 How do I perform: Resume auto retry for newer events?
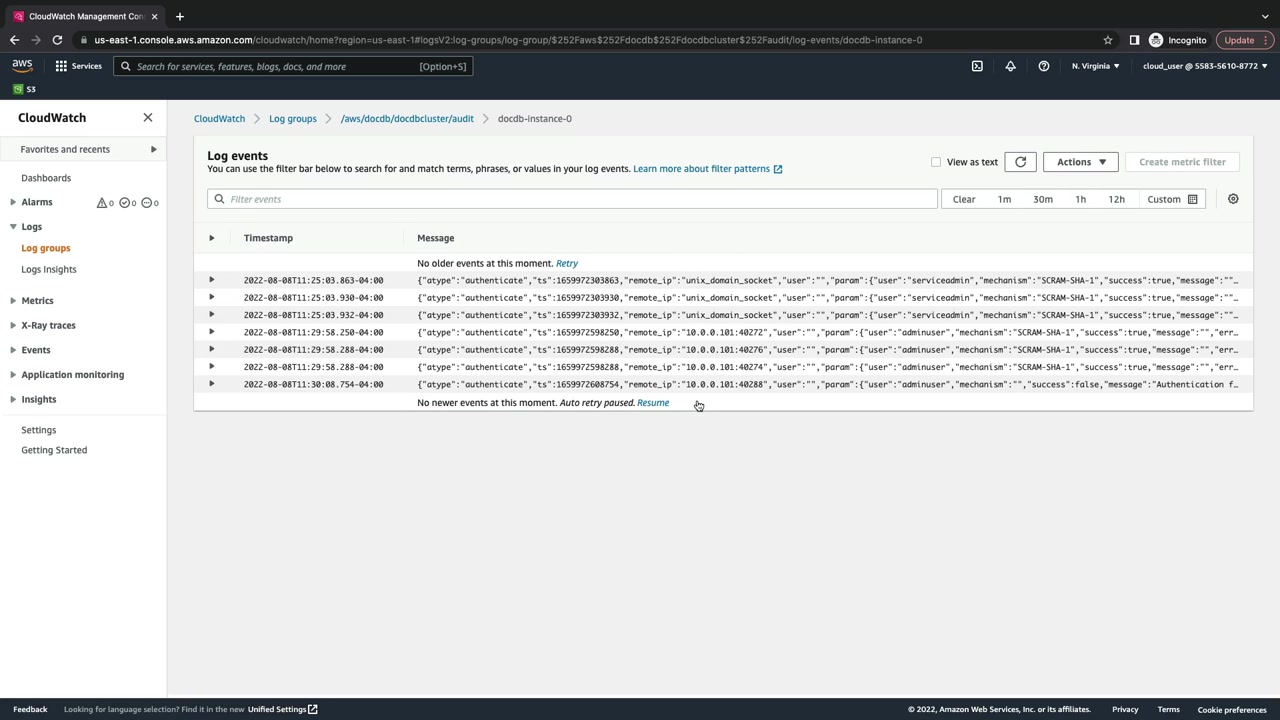pos(653,403)
